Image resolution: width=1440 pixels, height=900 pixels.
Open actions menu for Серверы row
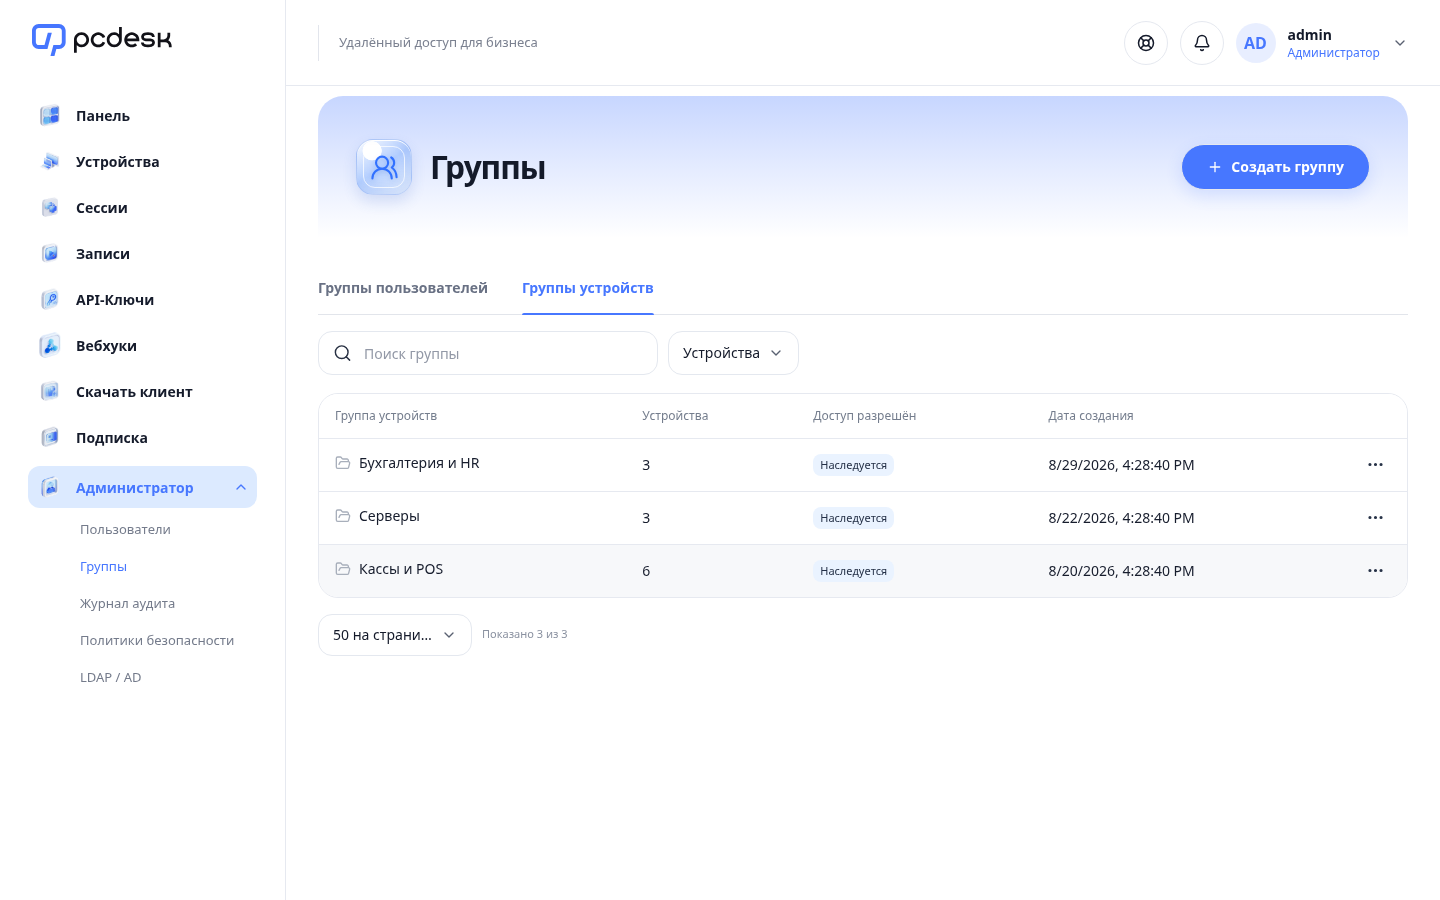point(1375,518)
